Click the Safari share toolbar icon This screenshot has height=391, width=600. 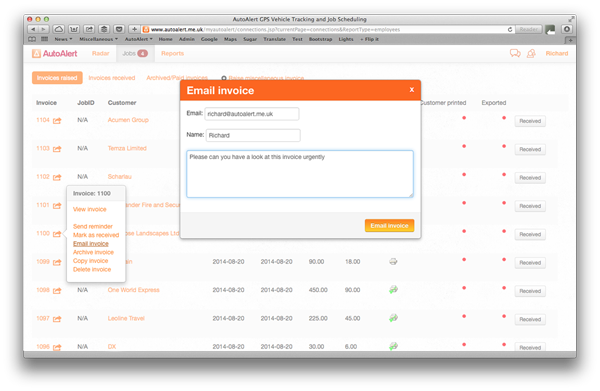(x=89, y=29)
